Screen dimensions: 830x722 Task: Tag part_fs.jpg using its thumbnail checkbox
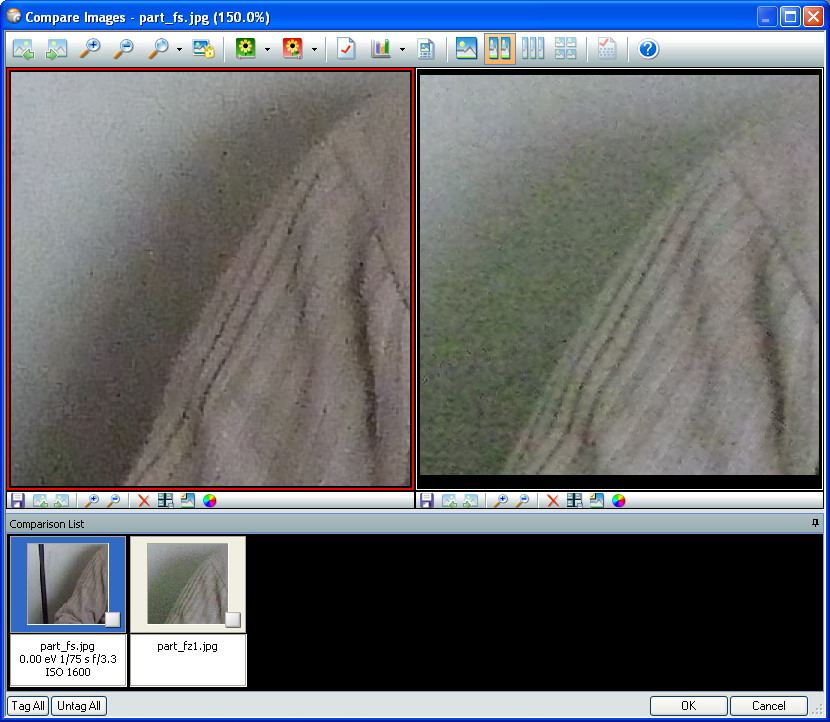pyautogui.click(x=113, y=619)
